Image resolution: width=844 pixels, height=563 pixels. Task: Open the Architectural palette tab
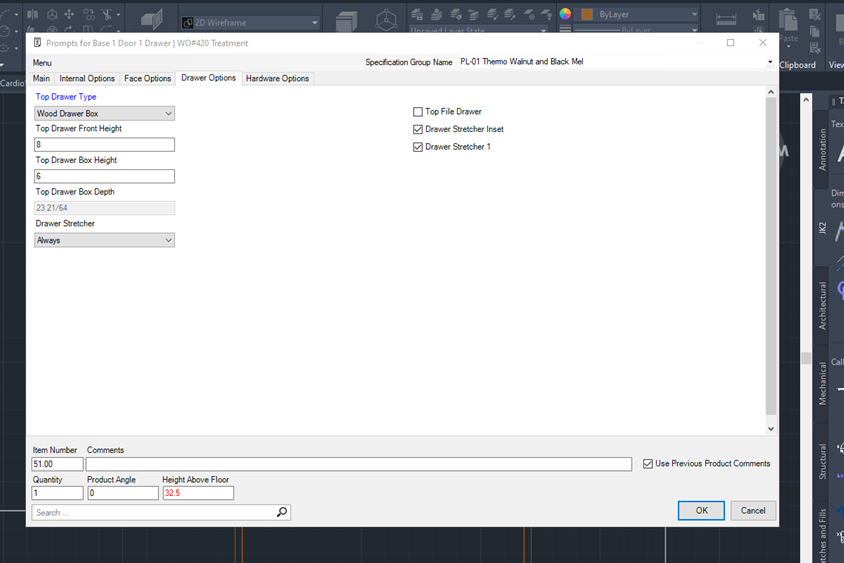click(x=822, y=305)
